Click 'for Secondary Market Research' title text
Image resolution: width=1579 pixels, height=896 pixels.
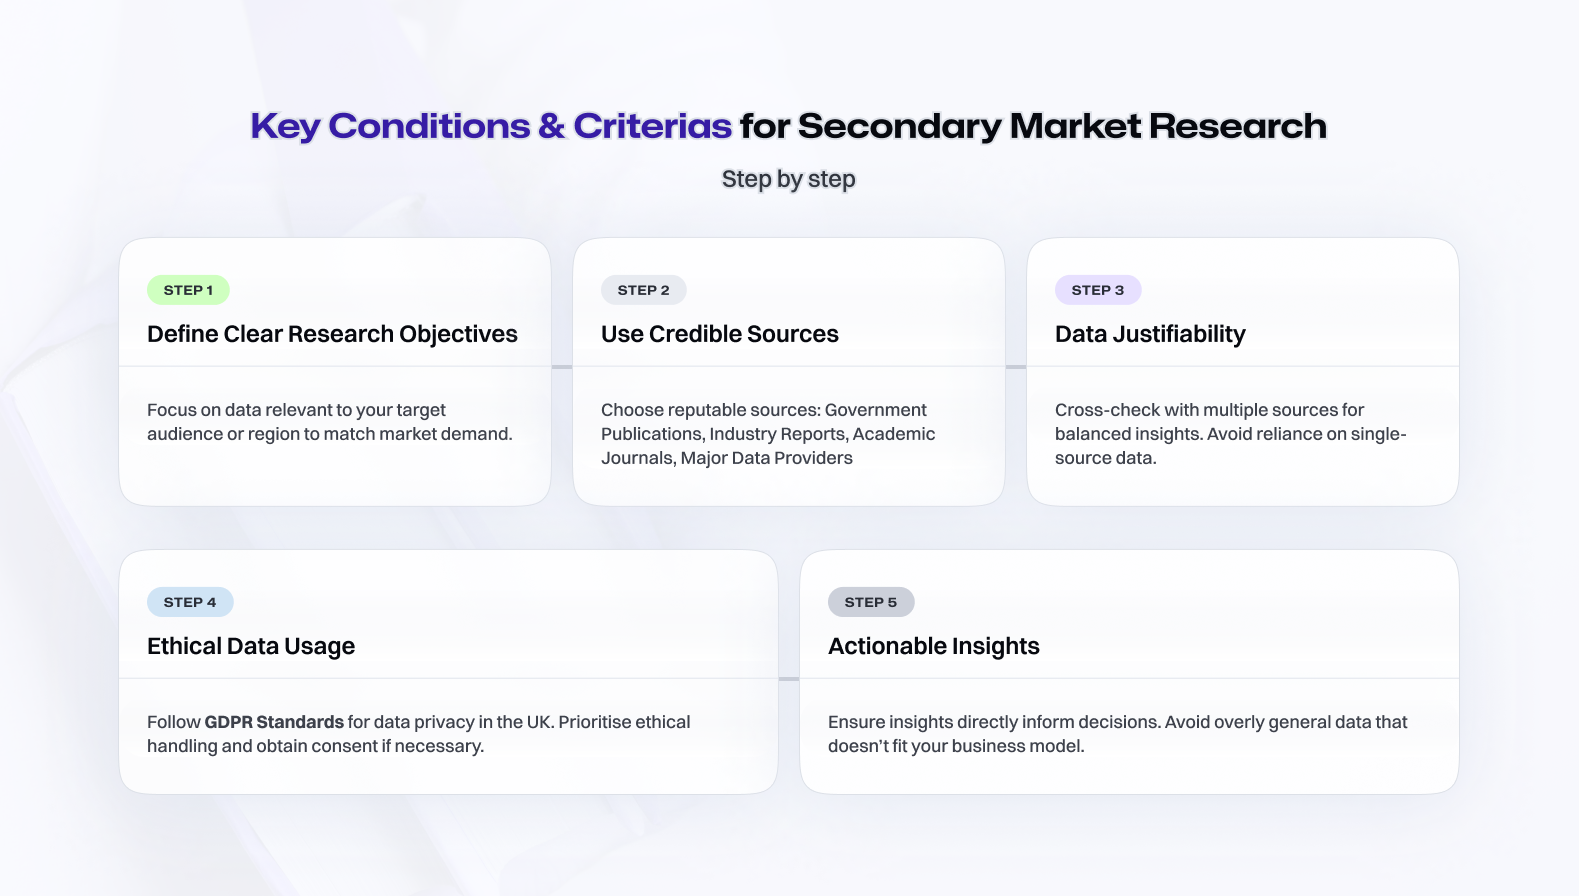pyautogui.click(x=1033, y=126)
